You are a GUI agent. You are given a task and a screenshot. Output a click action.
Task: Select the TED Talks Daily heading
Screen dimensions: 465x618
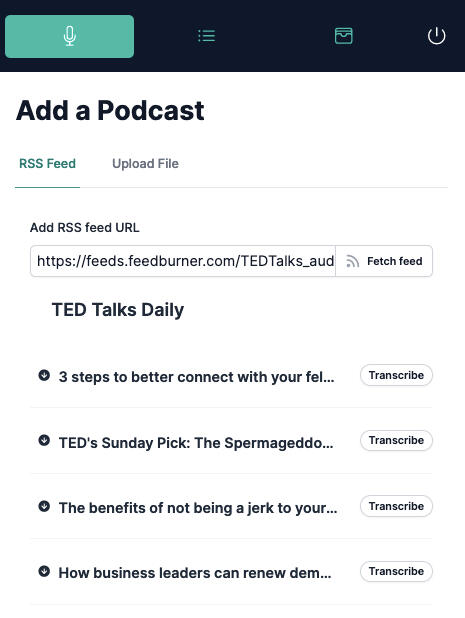point(118,310)
